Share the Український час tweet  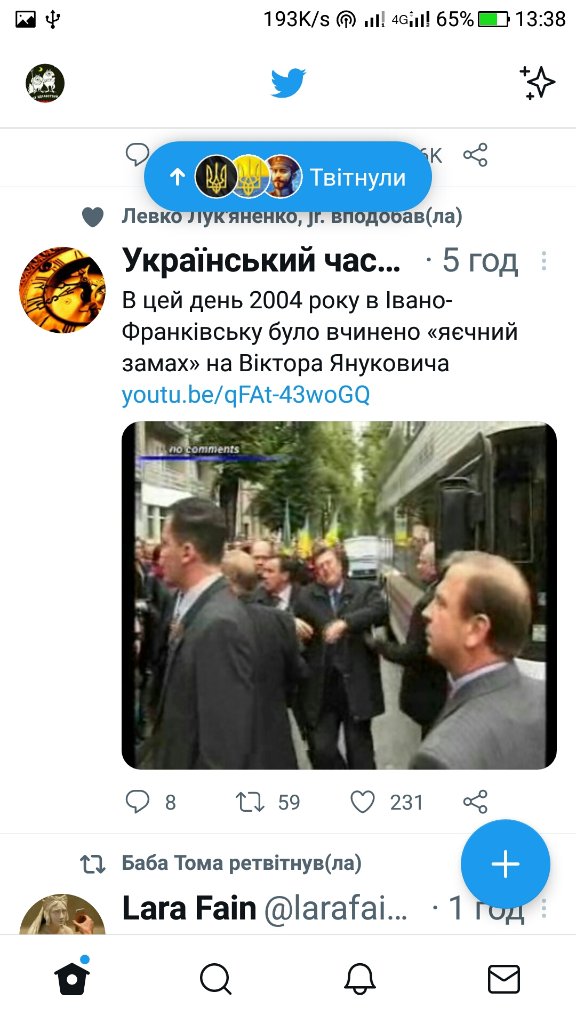coord(475,801)
